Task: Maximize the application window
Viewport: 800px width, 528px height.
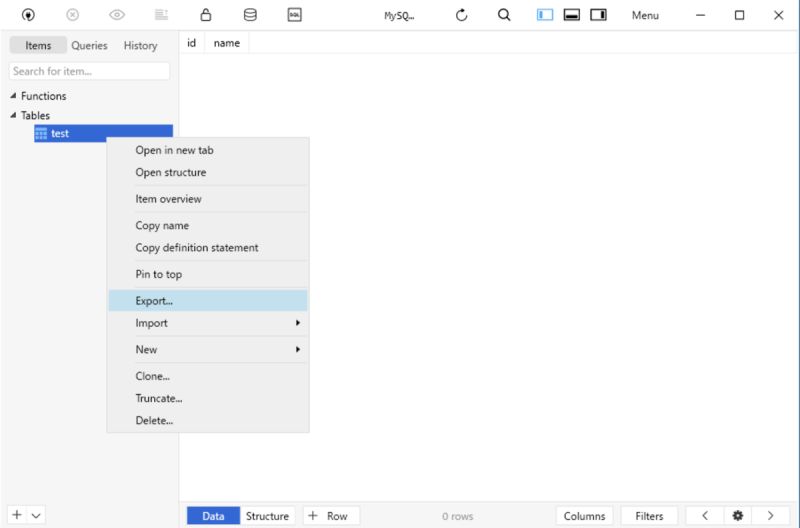Action: coord(739,15)
